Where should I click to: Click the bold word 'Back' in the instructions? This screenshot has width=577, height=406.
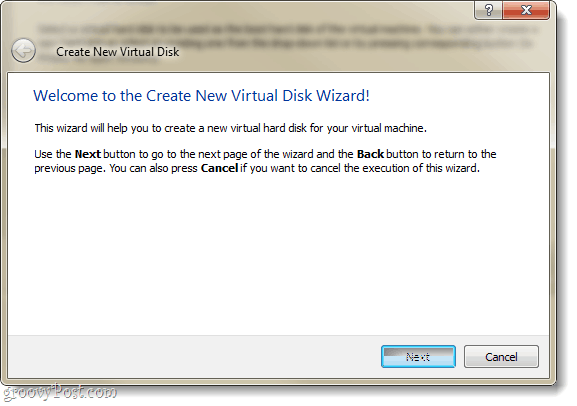click(x=370, y=154)
